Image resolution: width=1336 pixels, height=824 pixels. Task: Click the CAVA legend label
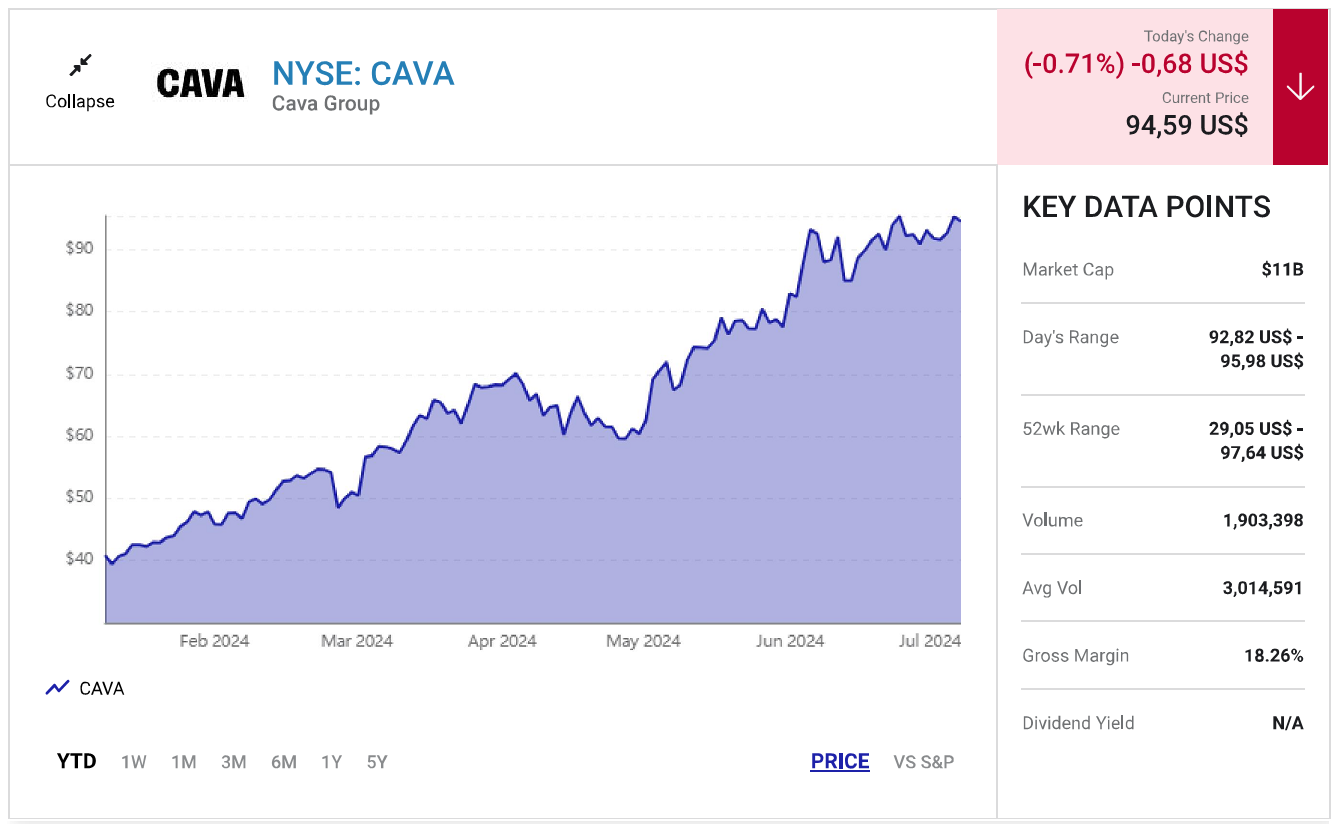pyautogui.click(x=102, y=688)
